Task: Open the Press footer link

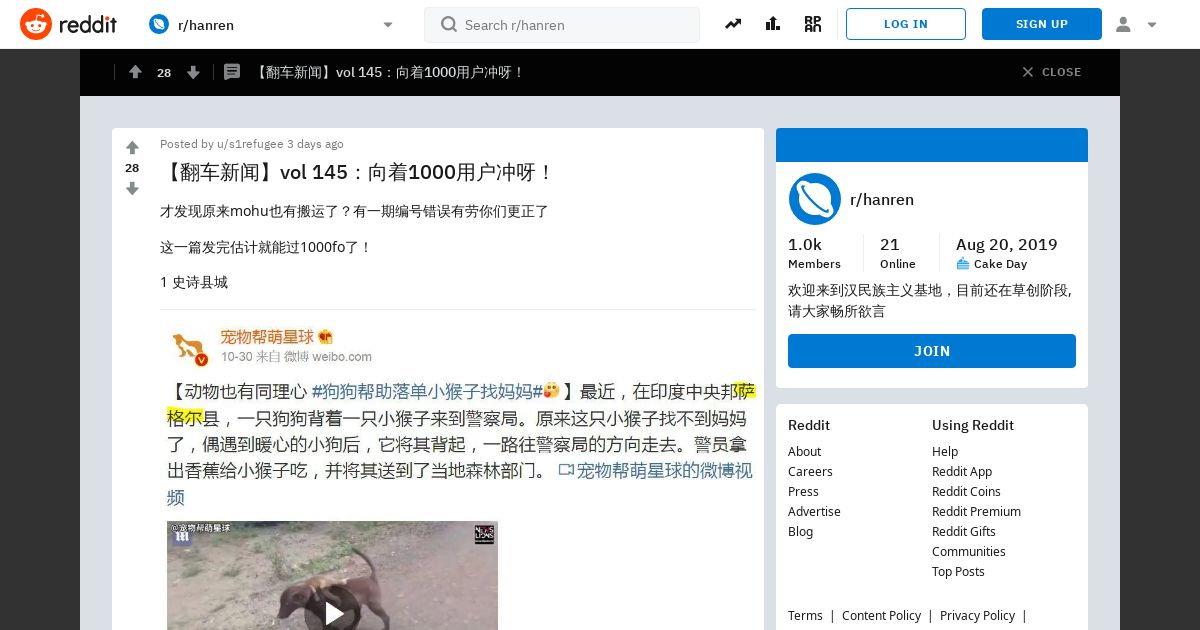Action: (803, 492)
